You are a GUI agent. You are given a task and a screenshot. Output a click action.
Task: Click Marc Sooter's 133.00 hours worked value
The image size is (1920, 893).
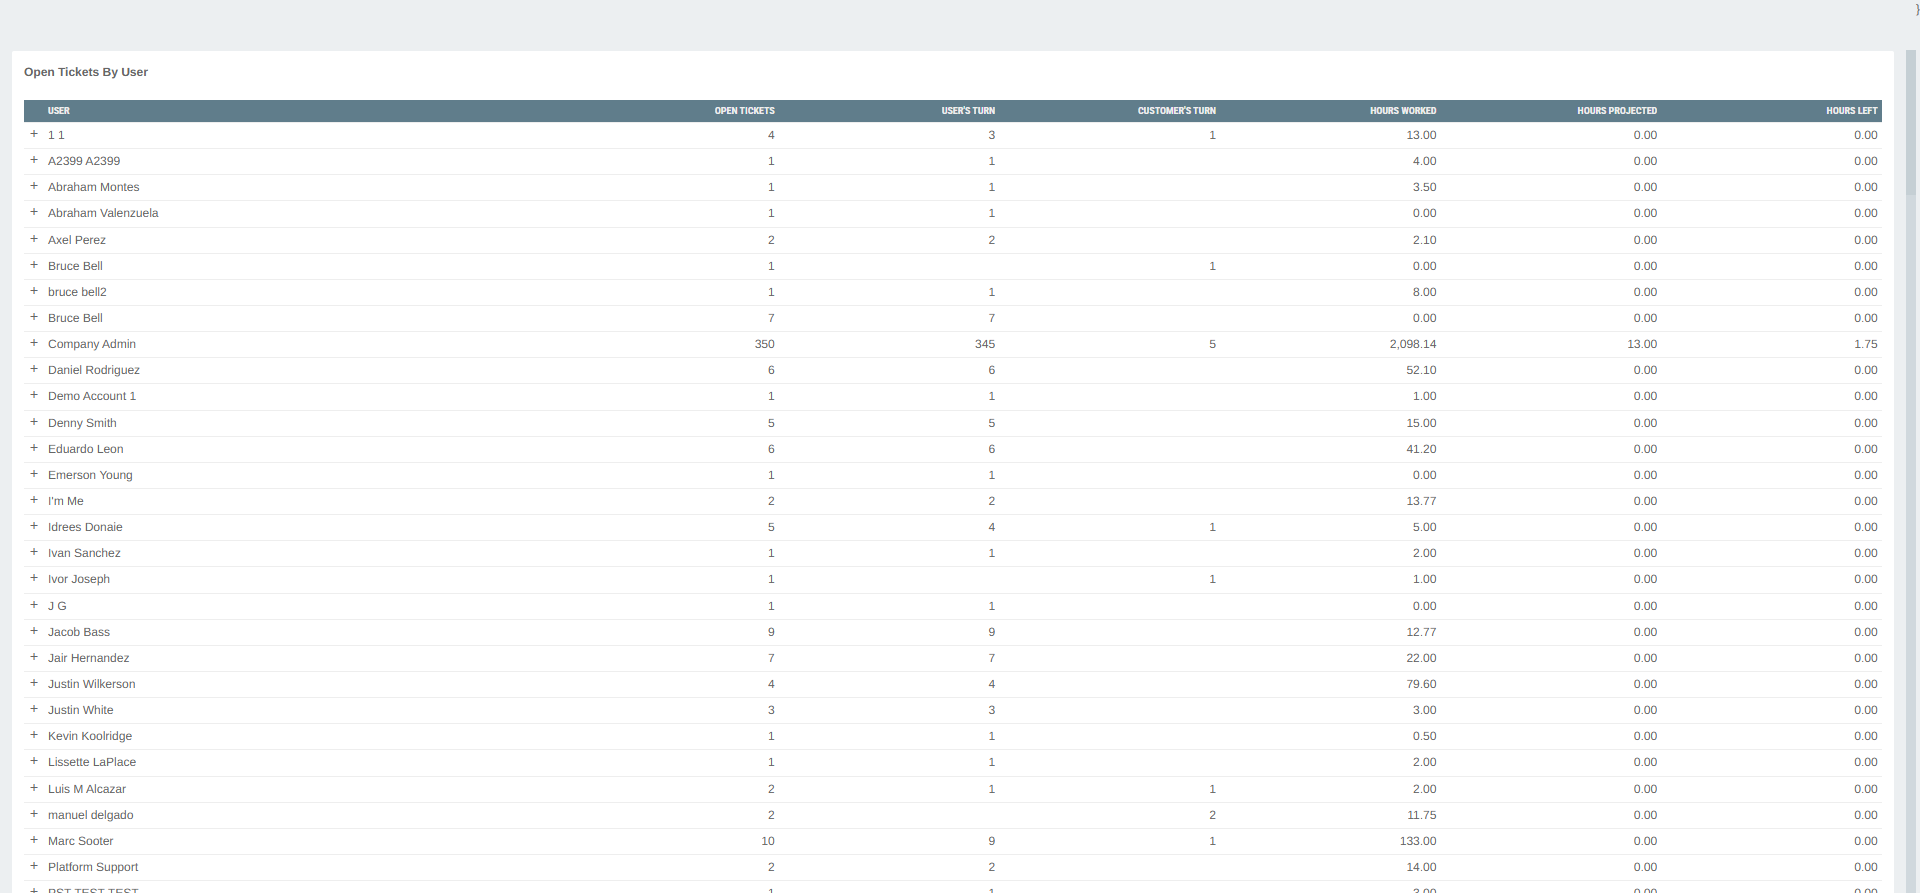coord(1417,841)
